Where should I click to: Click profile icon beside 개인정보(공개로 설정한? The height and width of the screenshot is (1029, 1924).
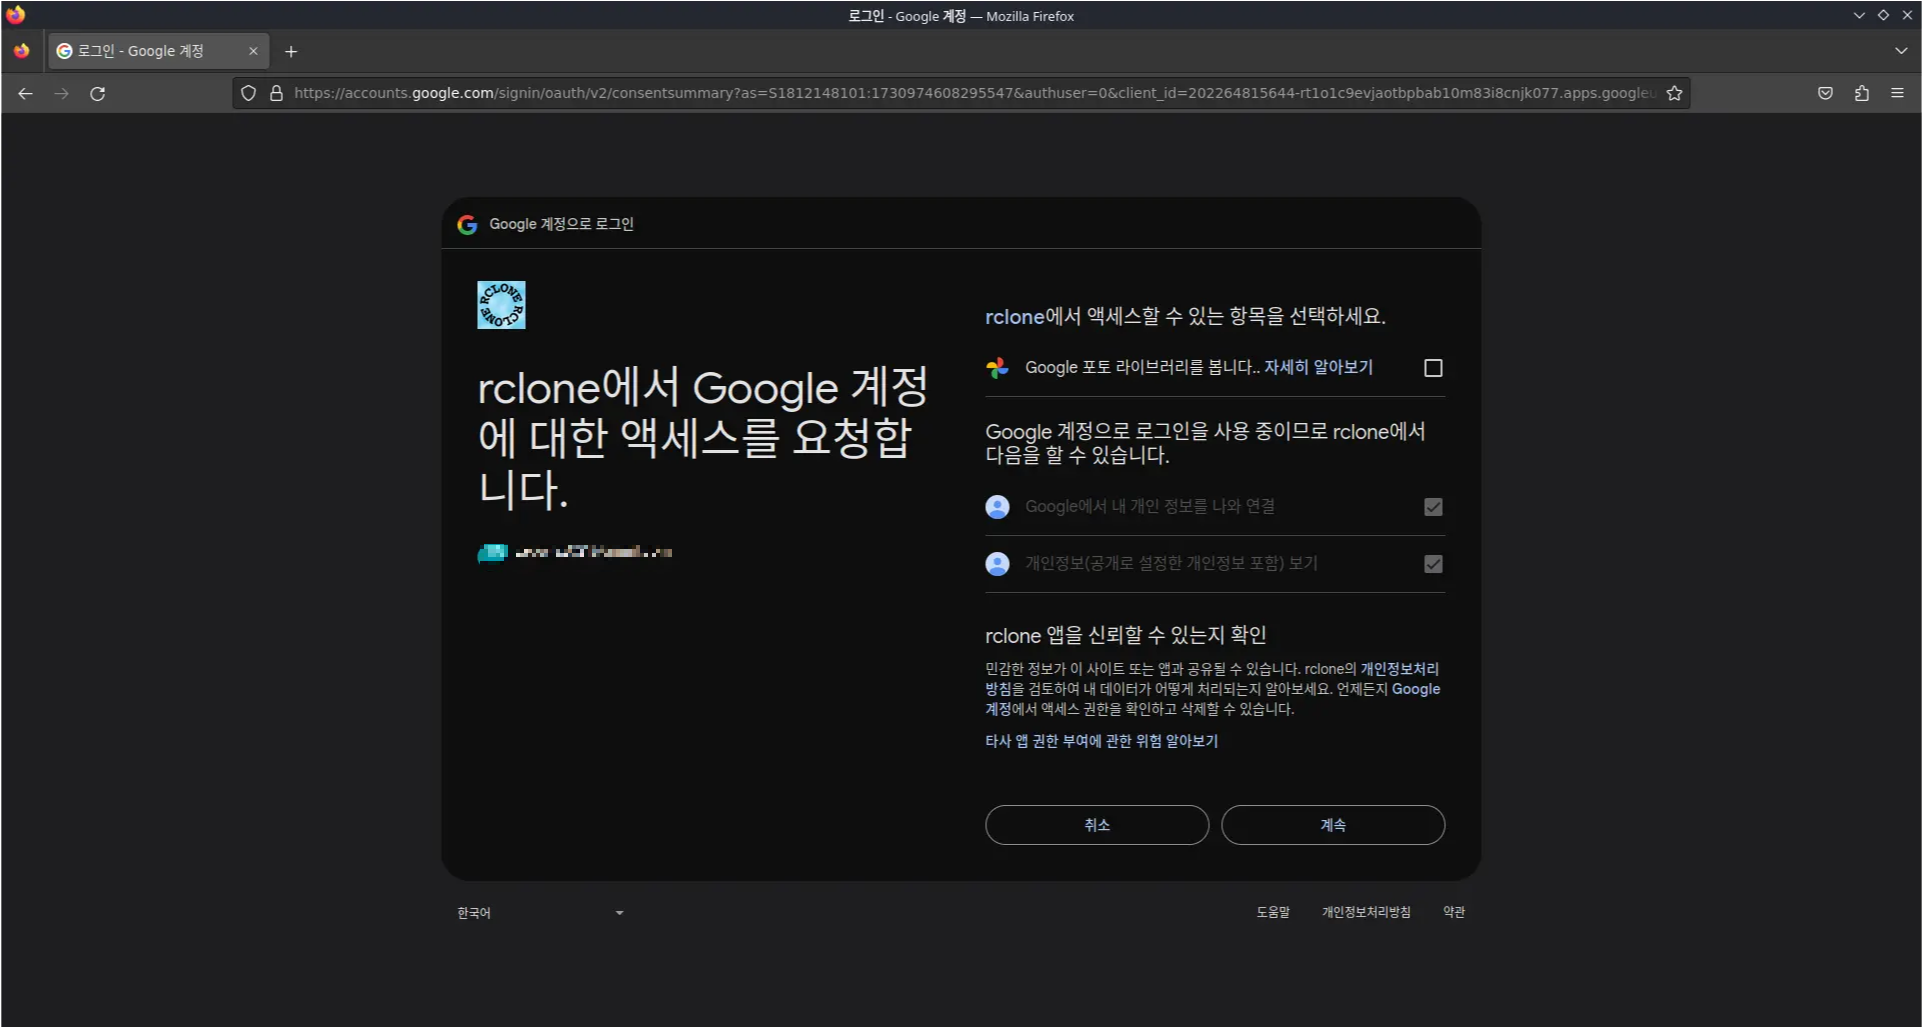[x=997, y=564]
